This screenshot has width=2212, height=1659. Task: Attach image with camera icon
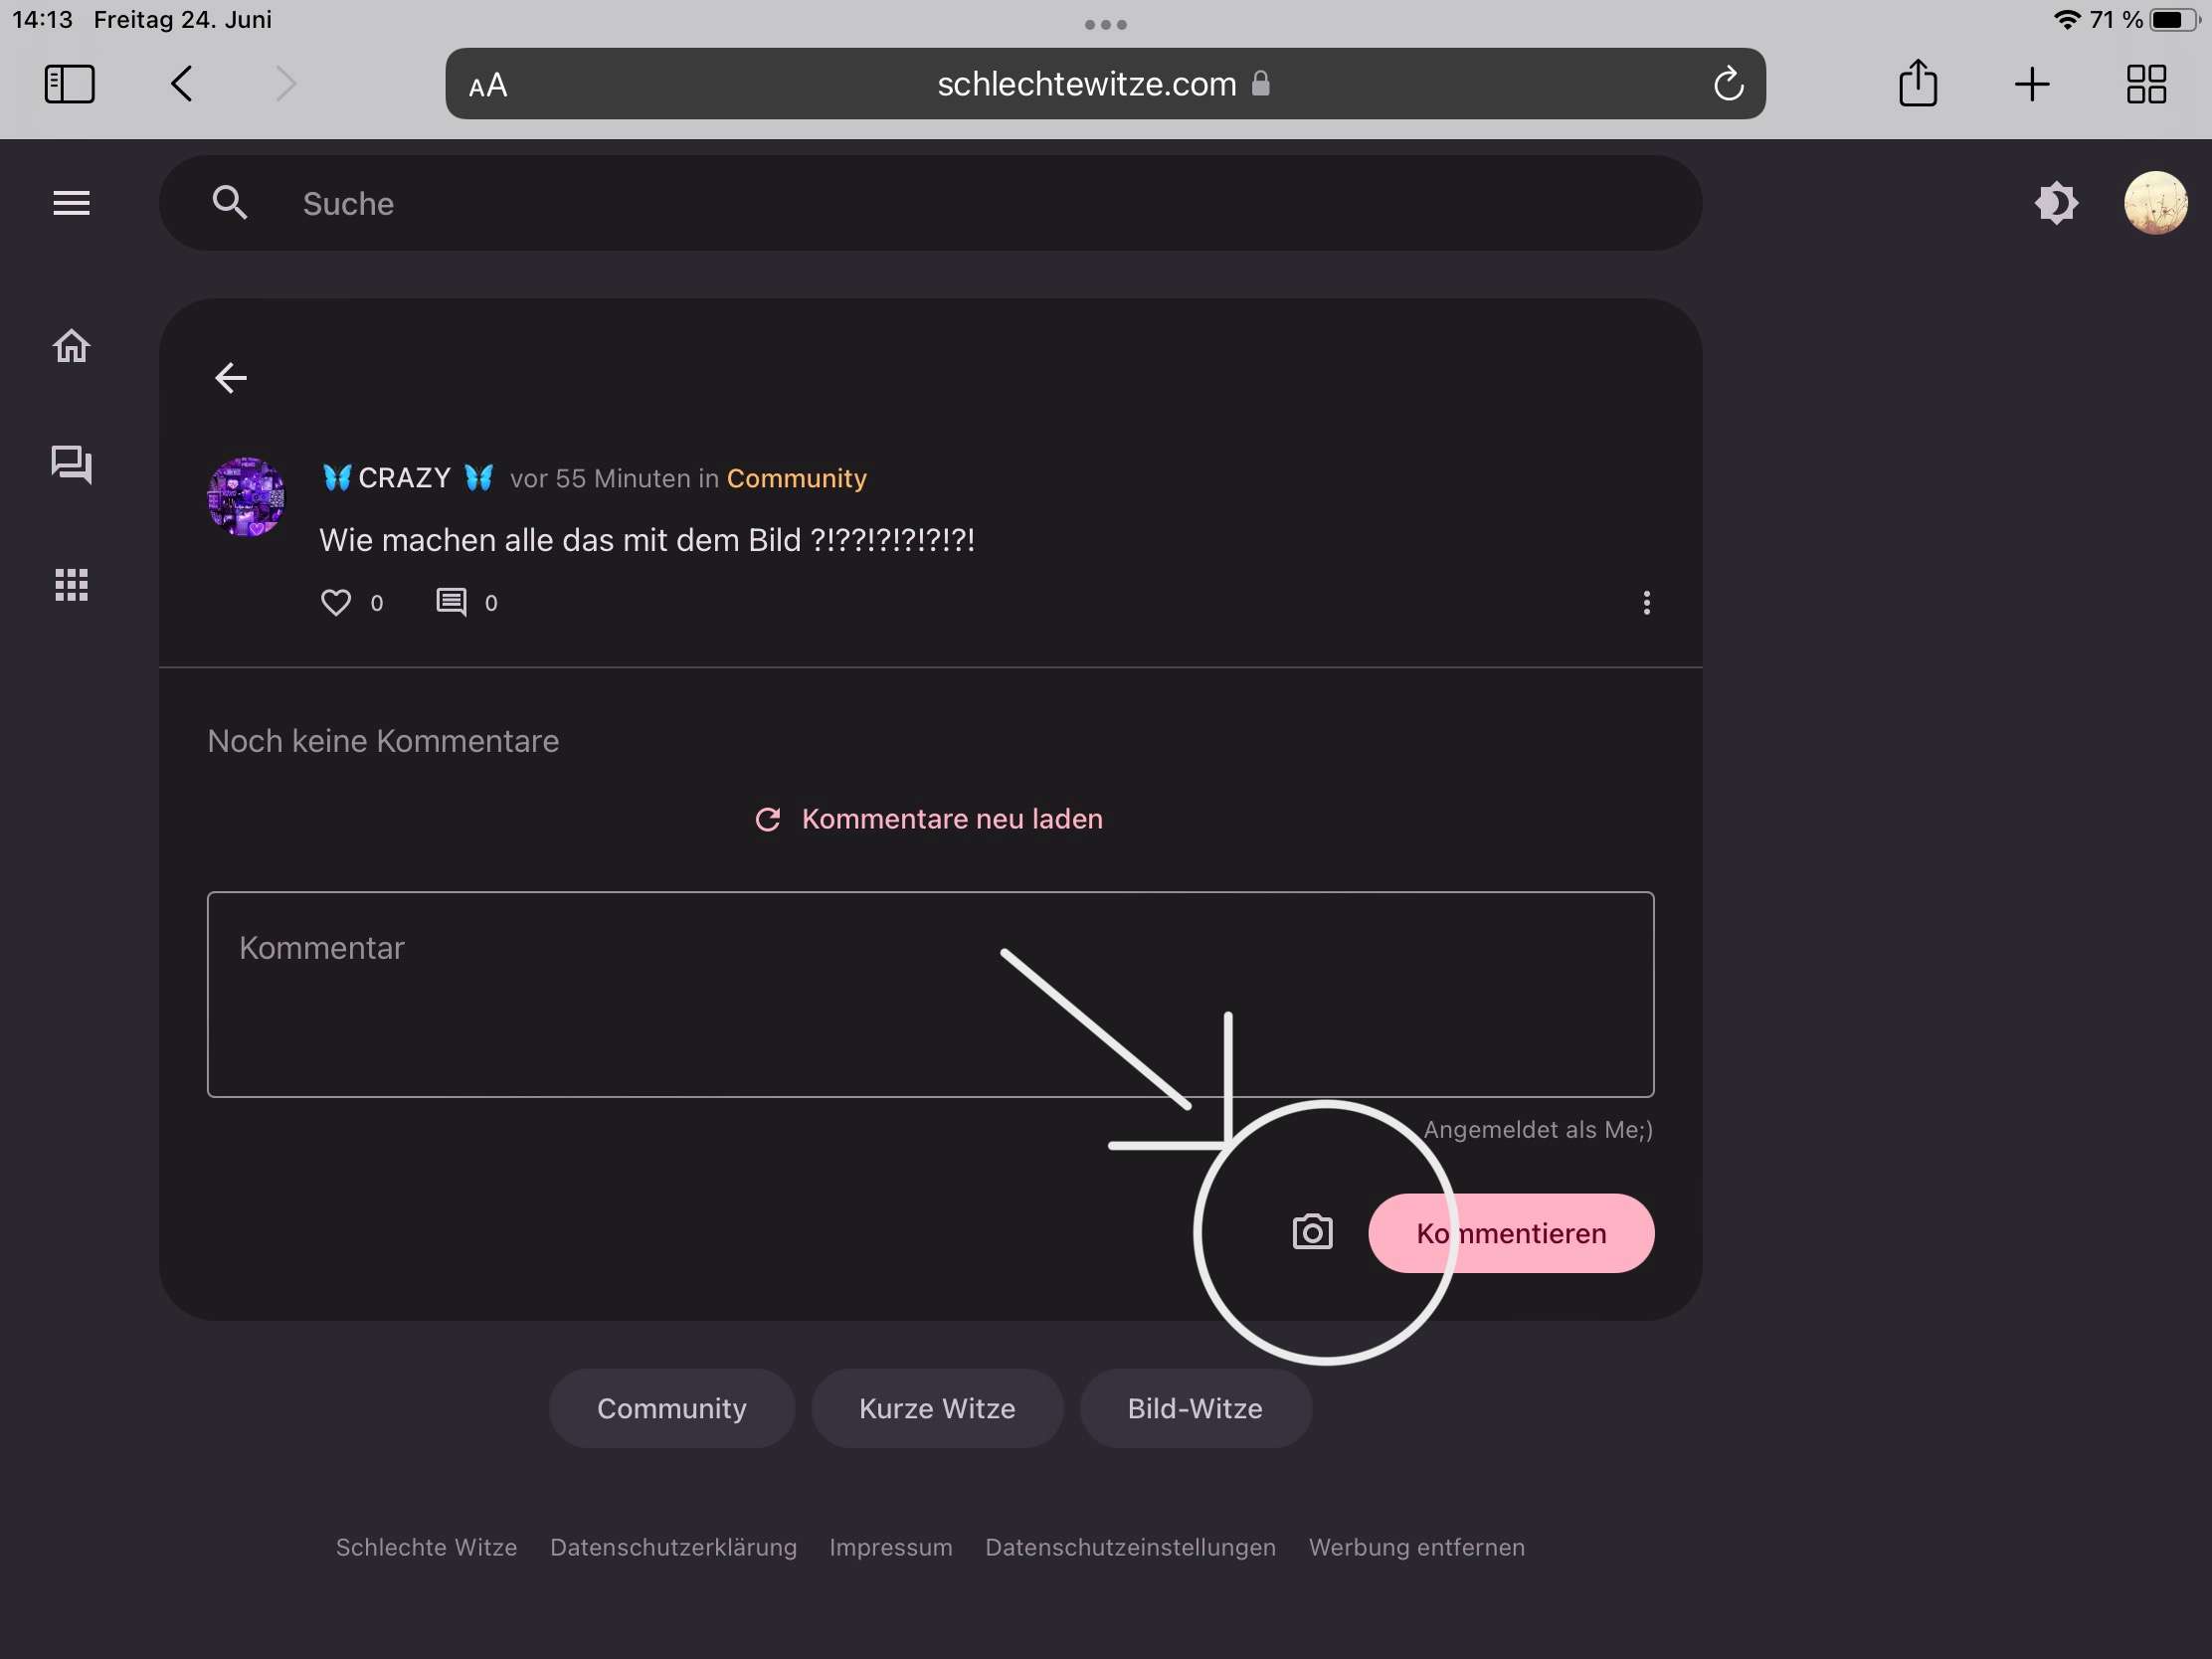1312,1232
